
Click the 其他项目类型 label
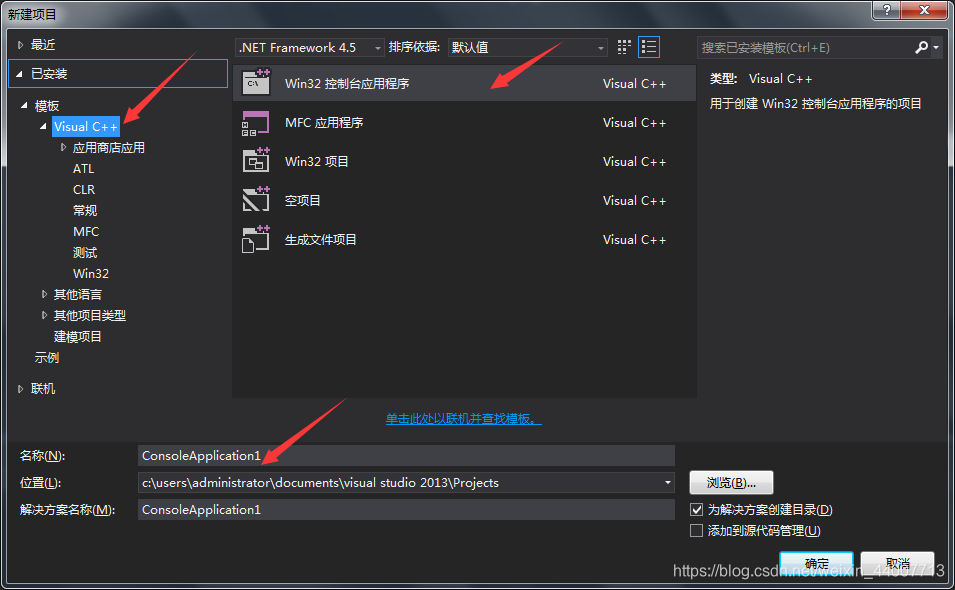90,315
